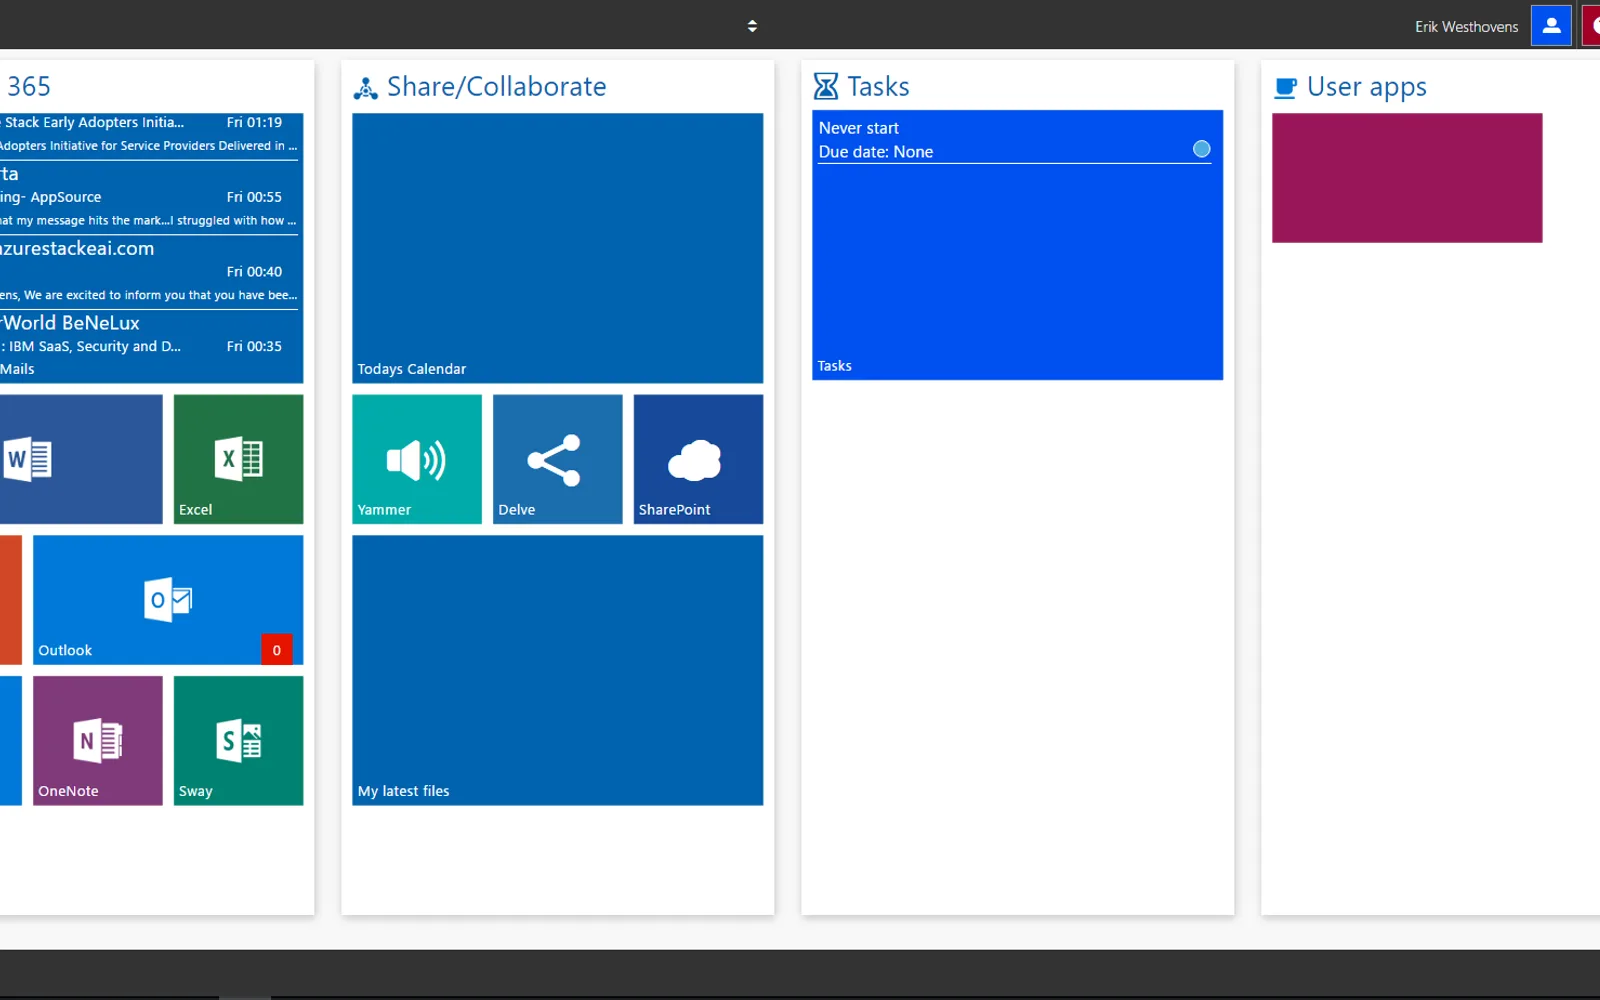Open the Stack Early Adopters Initiative email

(x=150, y=135)
